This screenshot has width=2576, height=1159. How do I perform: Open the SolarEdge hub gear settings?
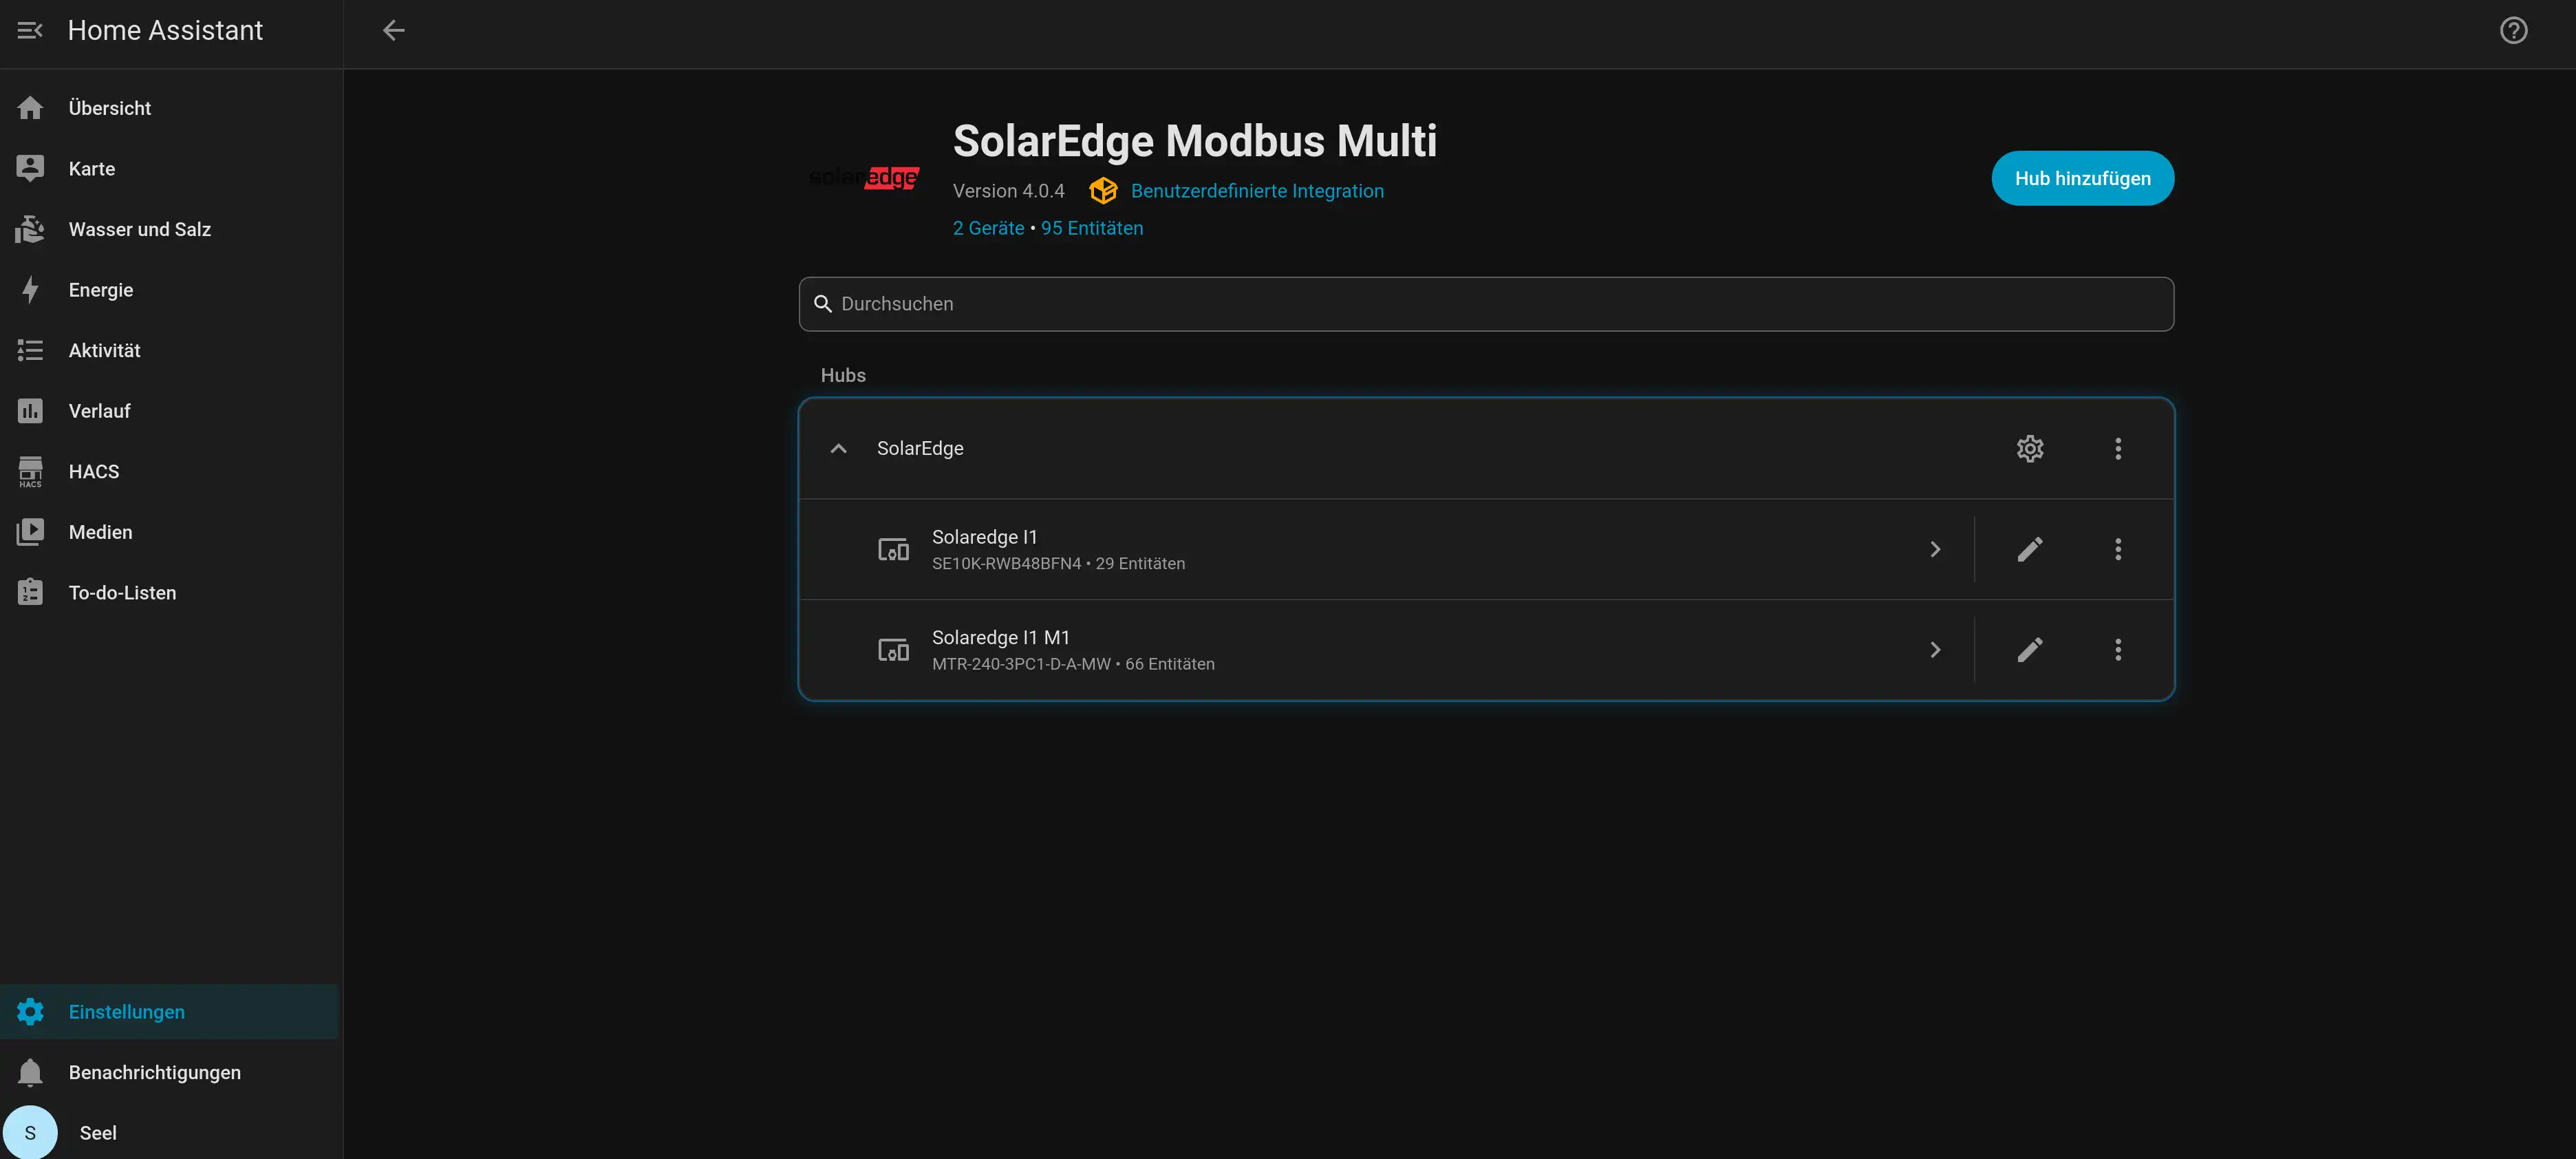point(2029,449)
